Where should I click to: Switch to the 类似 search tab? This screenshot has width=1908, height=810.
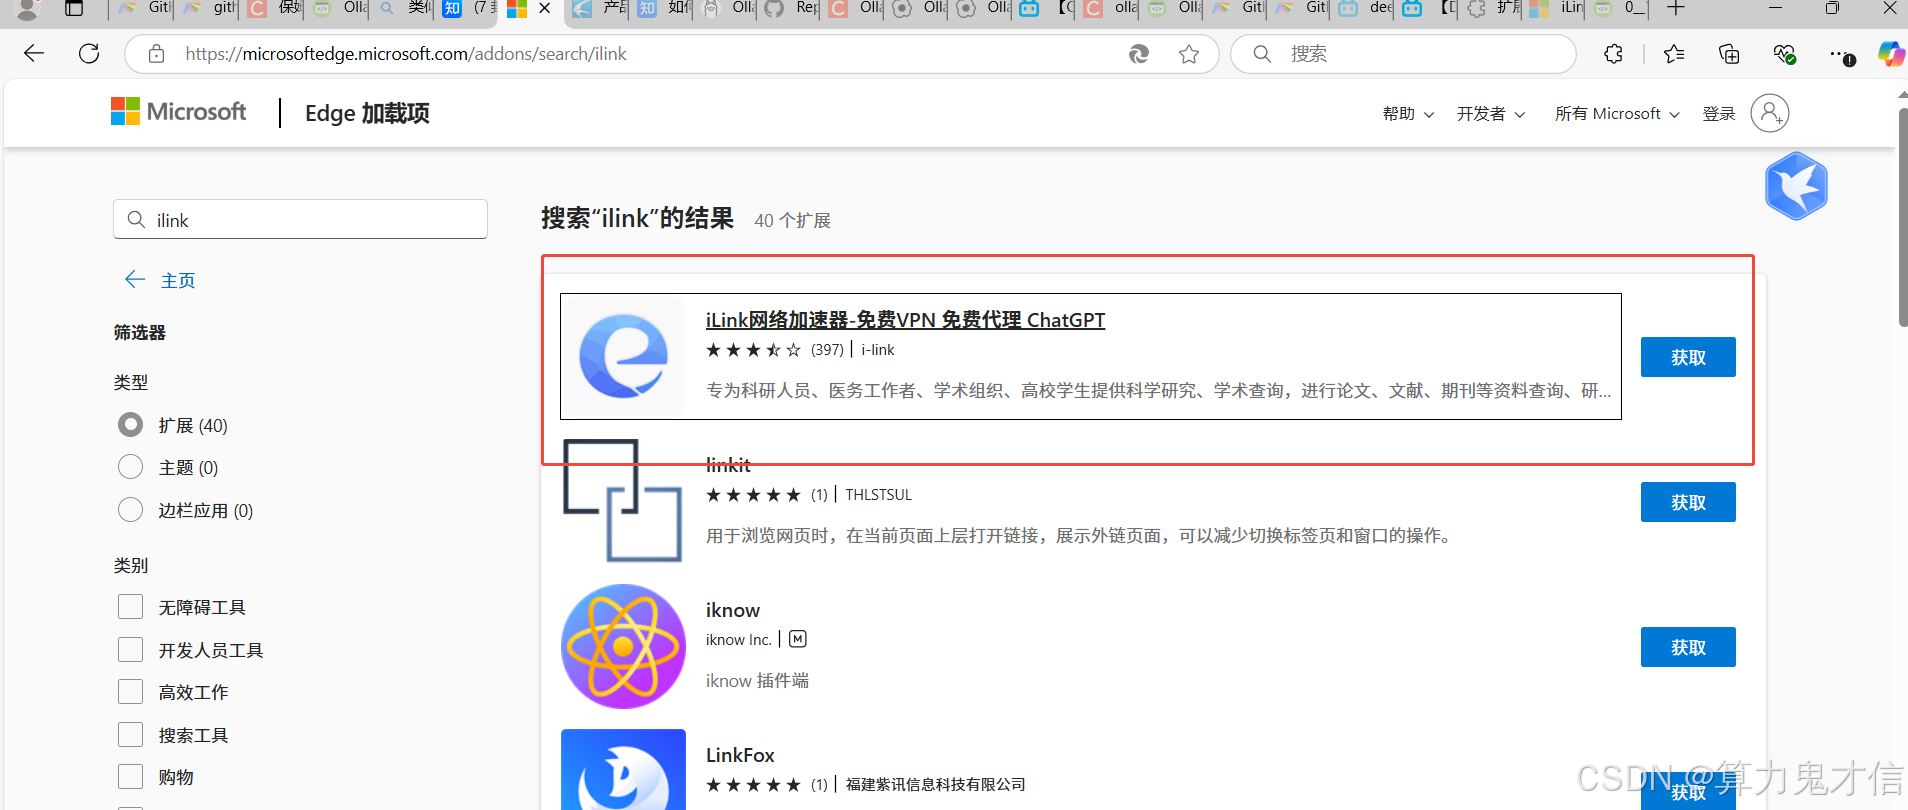402,9
